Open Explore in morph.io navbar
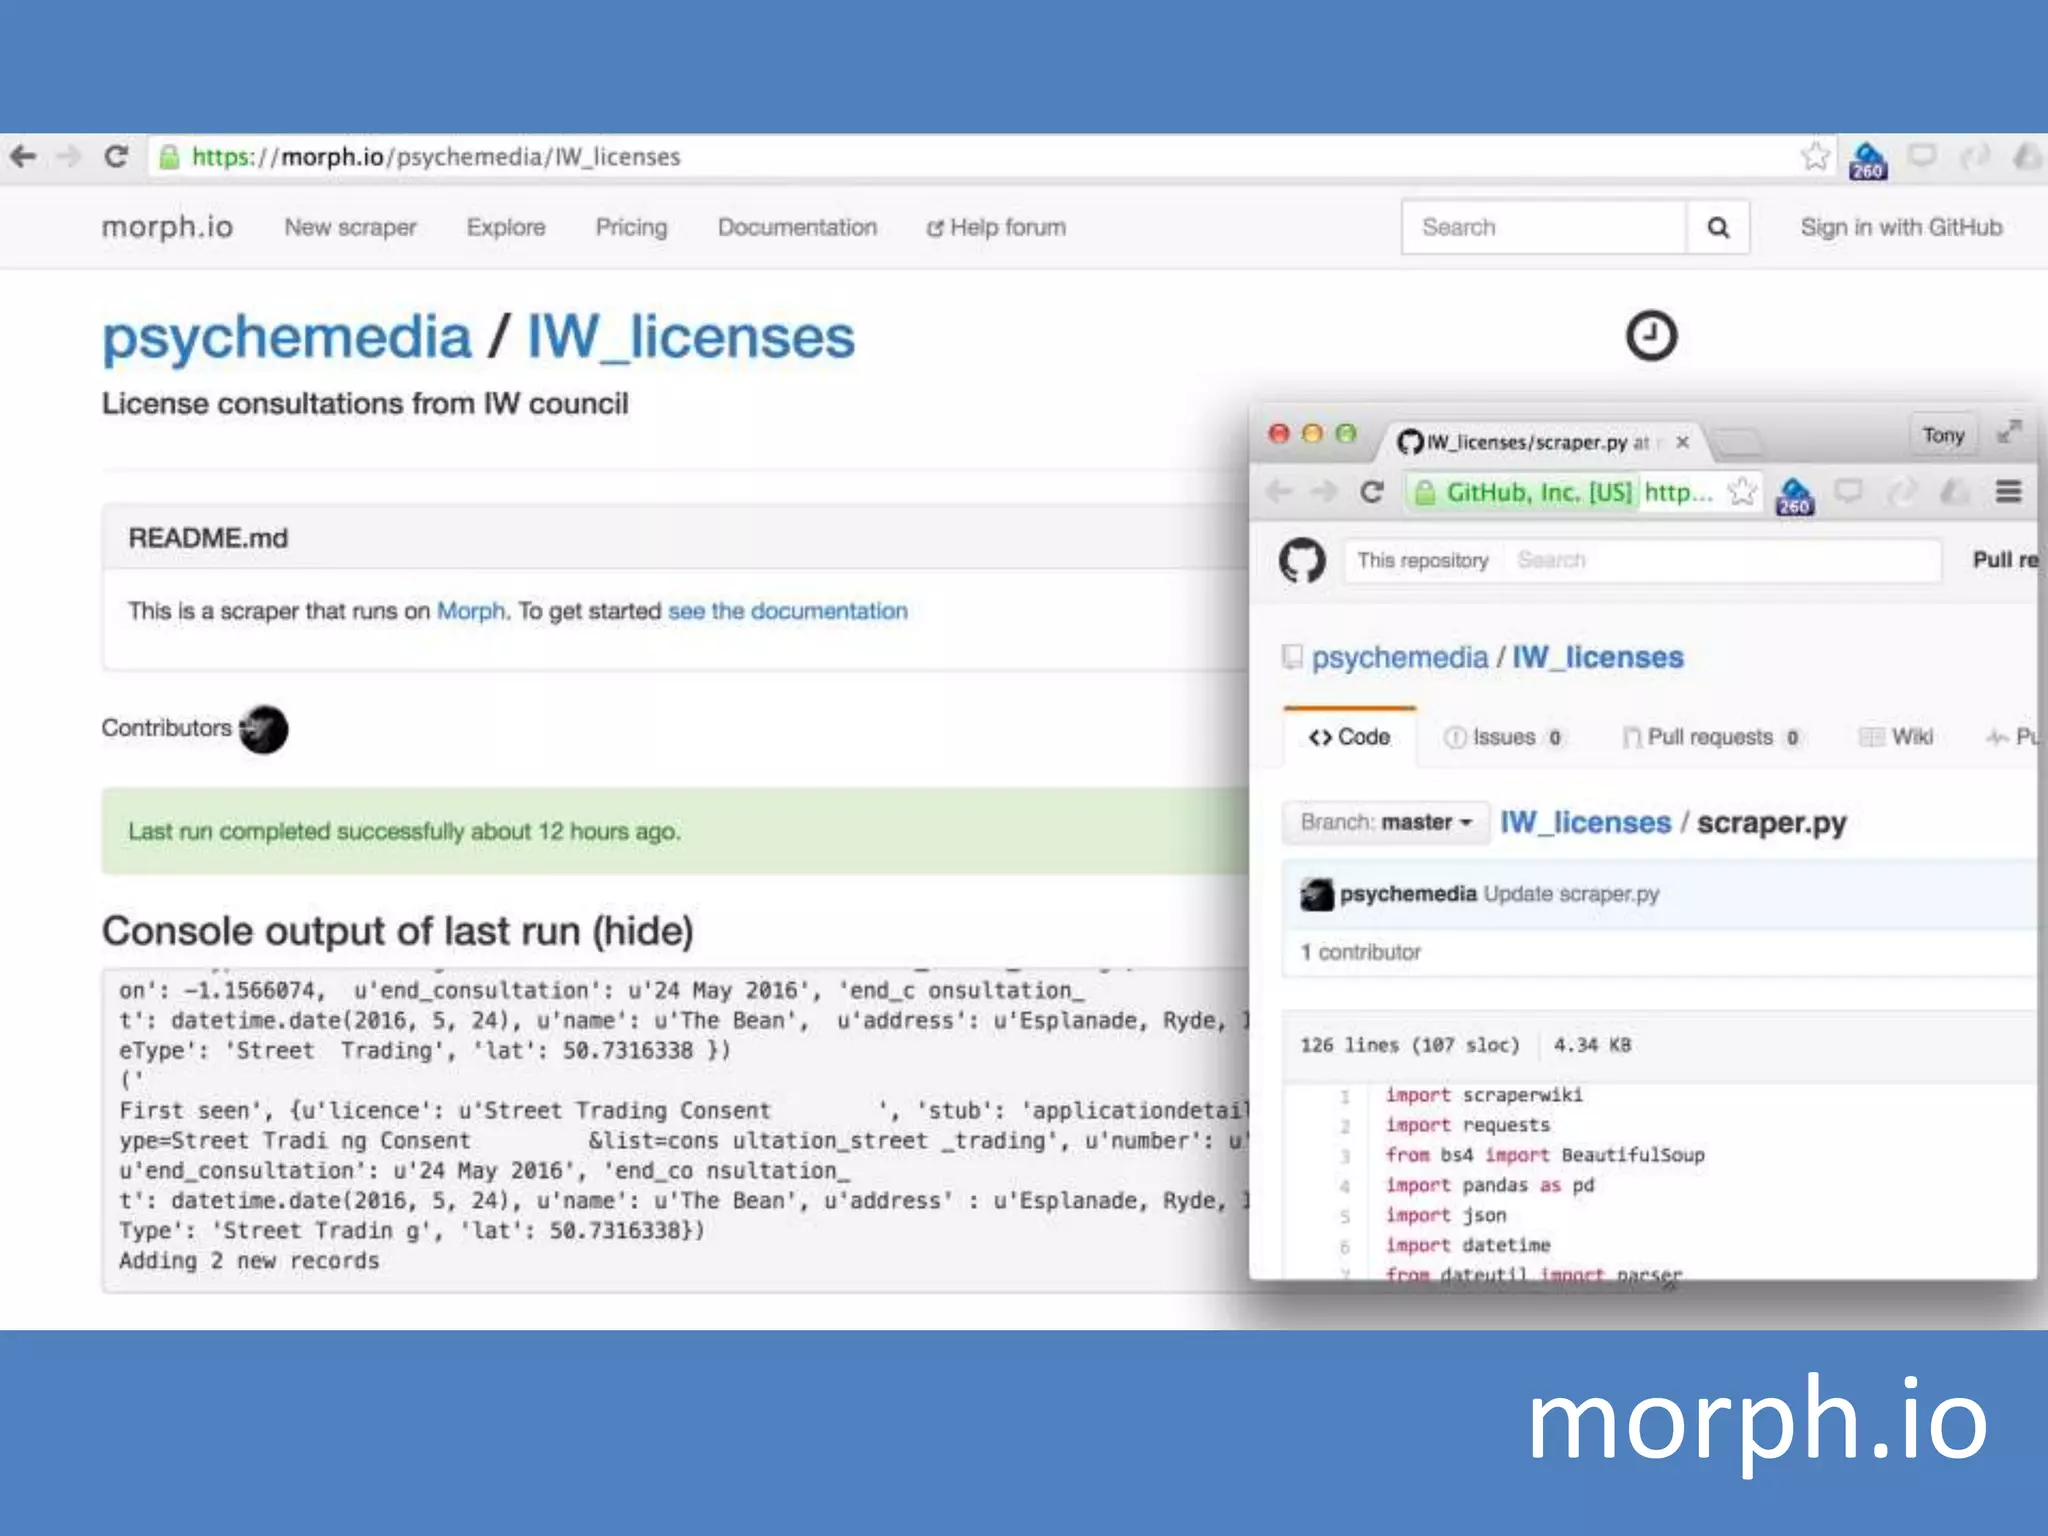Screen dimensions: 2048x1536 click(x=506, y=227)
